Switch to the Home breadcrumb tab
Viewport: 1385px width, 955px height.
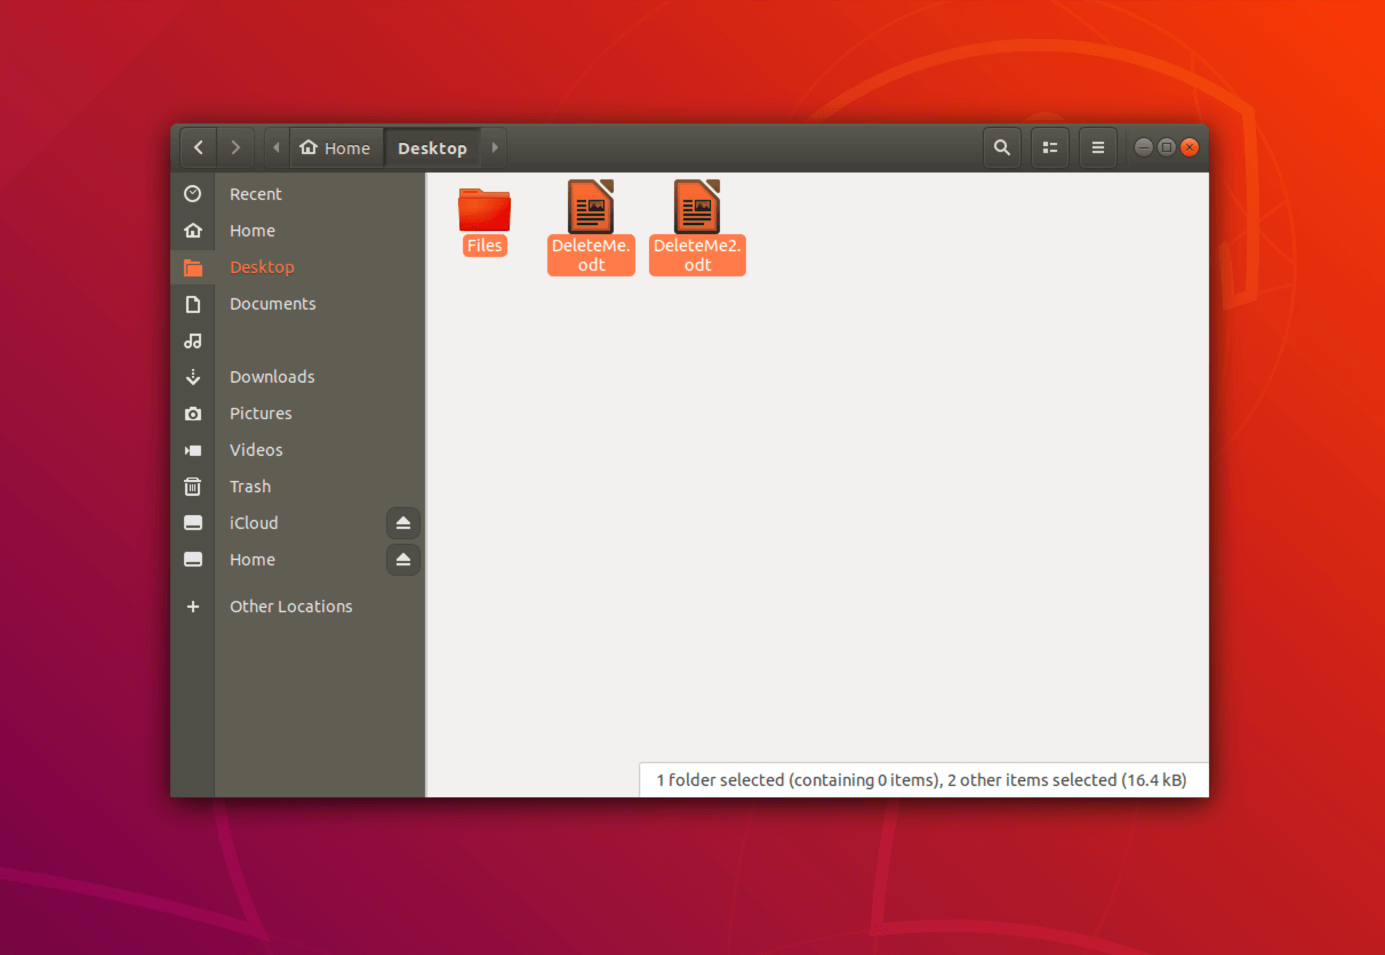336,147
